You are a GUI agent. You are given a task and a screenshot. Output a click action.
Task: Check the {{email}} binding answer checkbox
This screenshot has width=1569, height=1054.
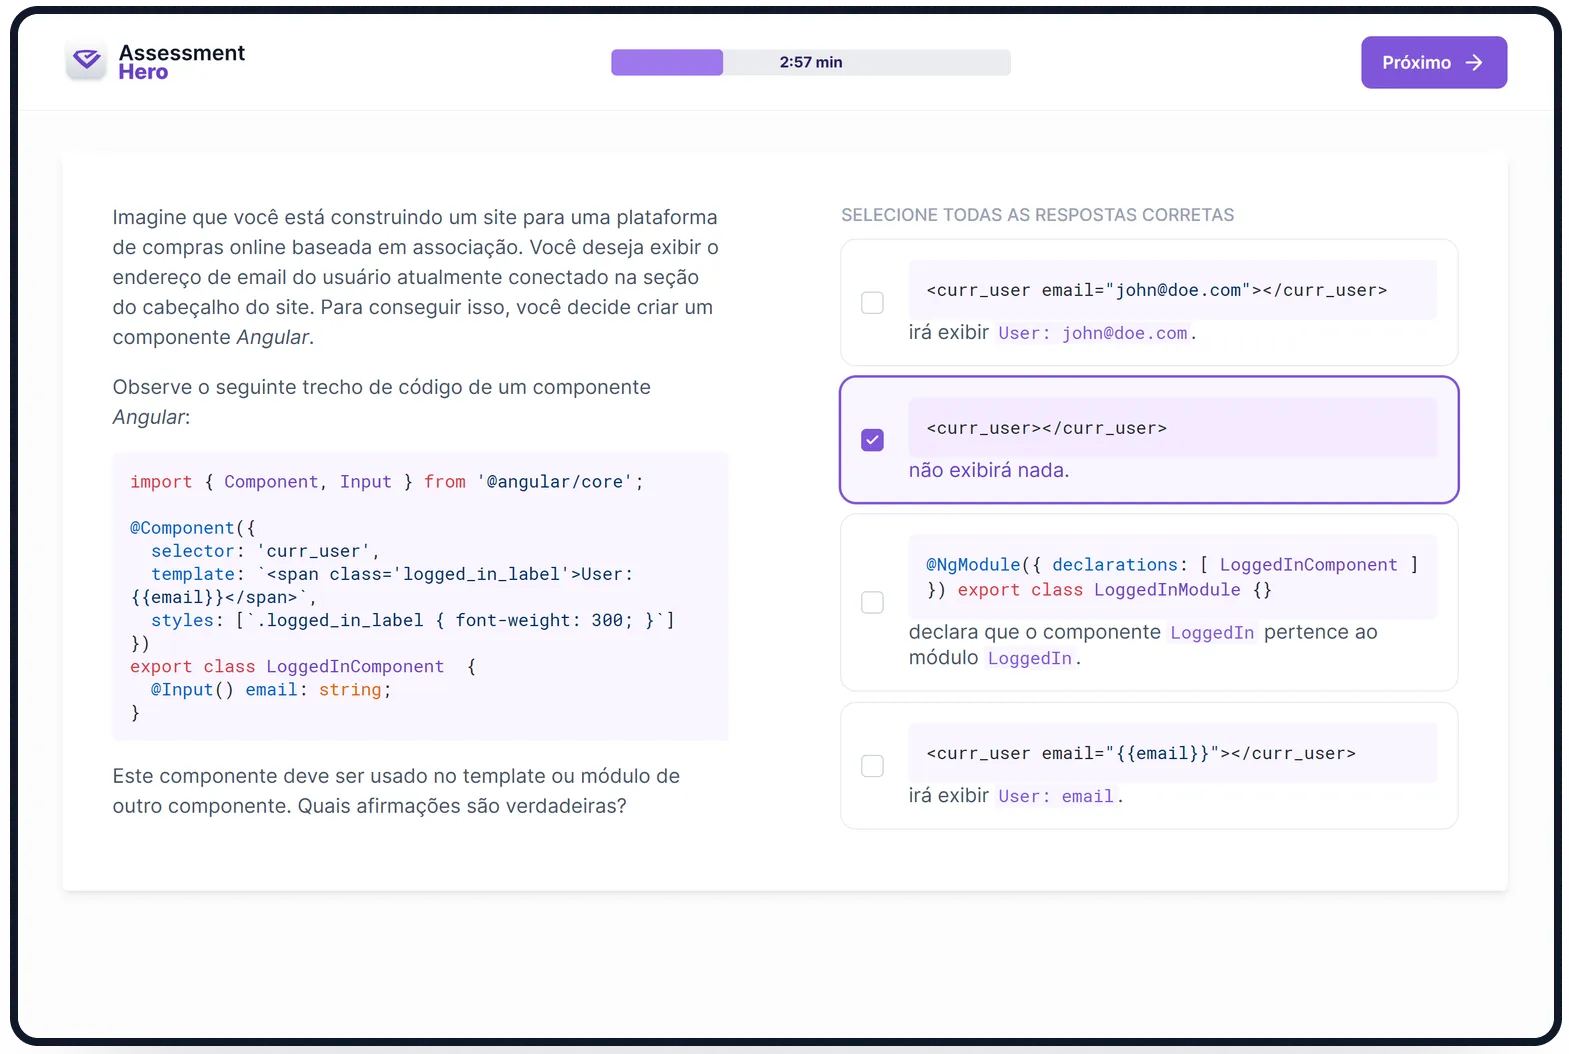pos(872,766)
